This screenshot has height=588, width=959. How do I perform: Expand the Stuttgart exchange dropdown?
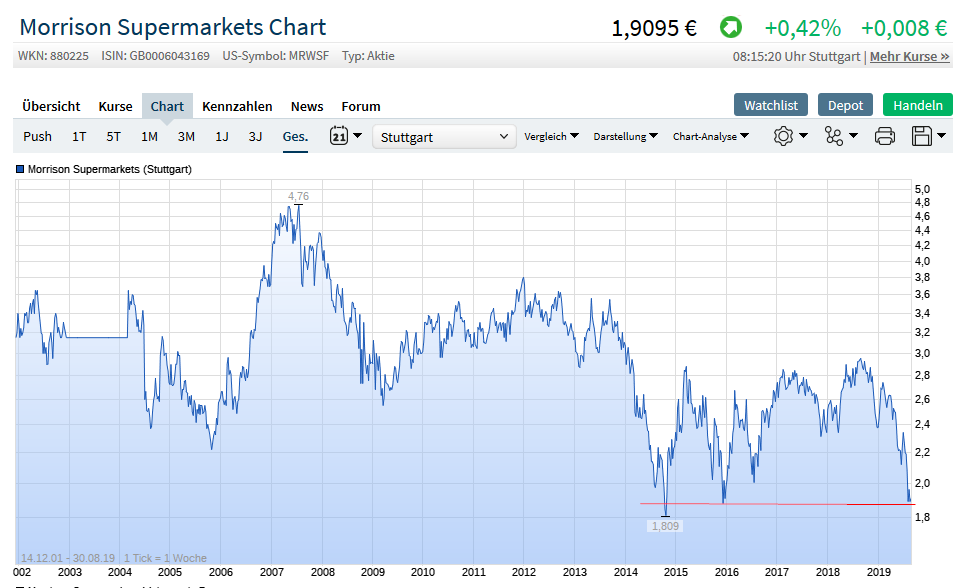(444, 137)
